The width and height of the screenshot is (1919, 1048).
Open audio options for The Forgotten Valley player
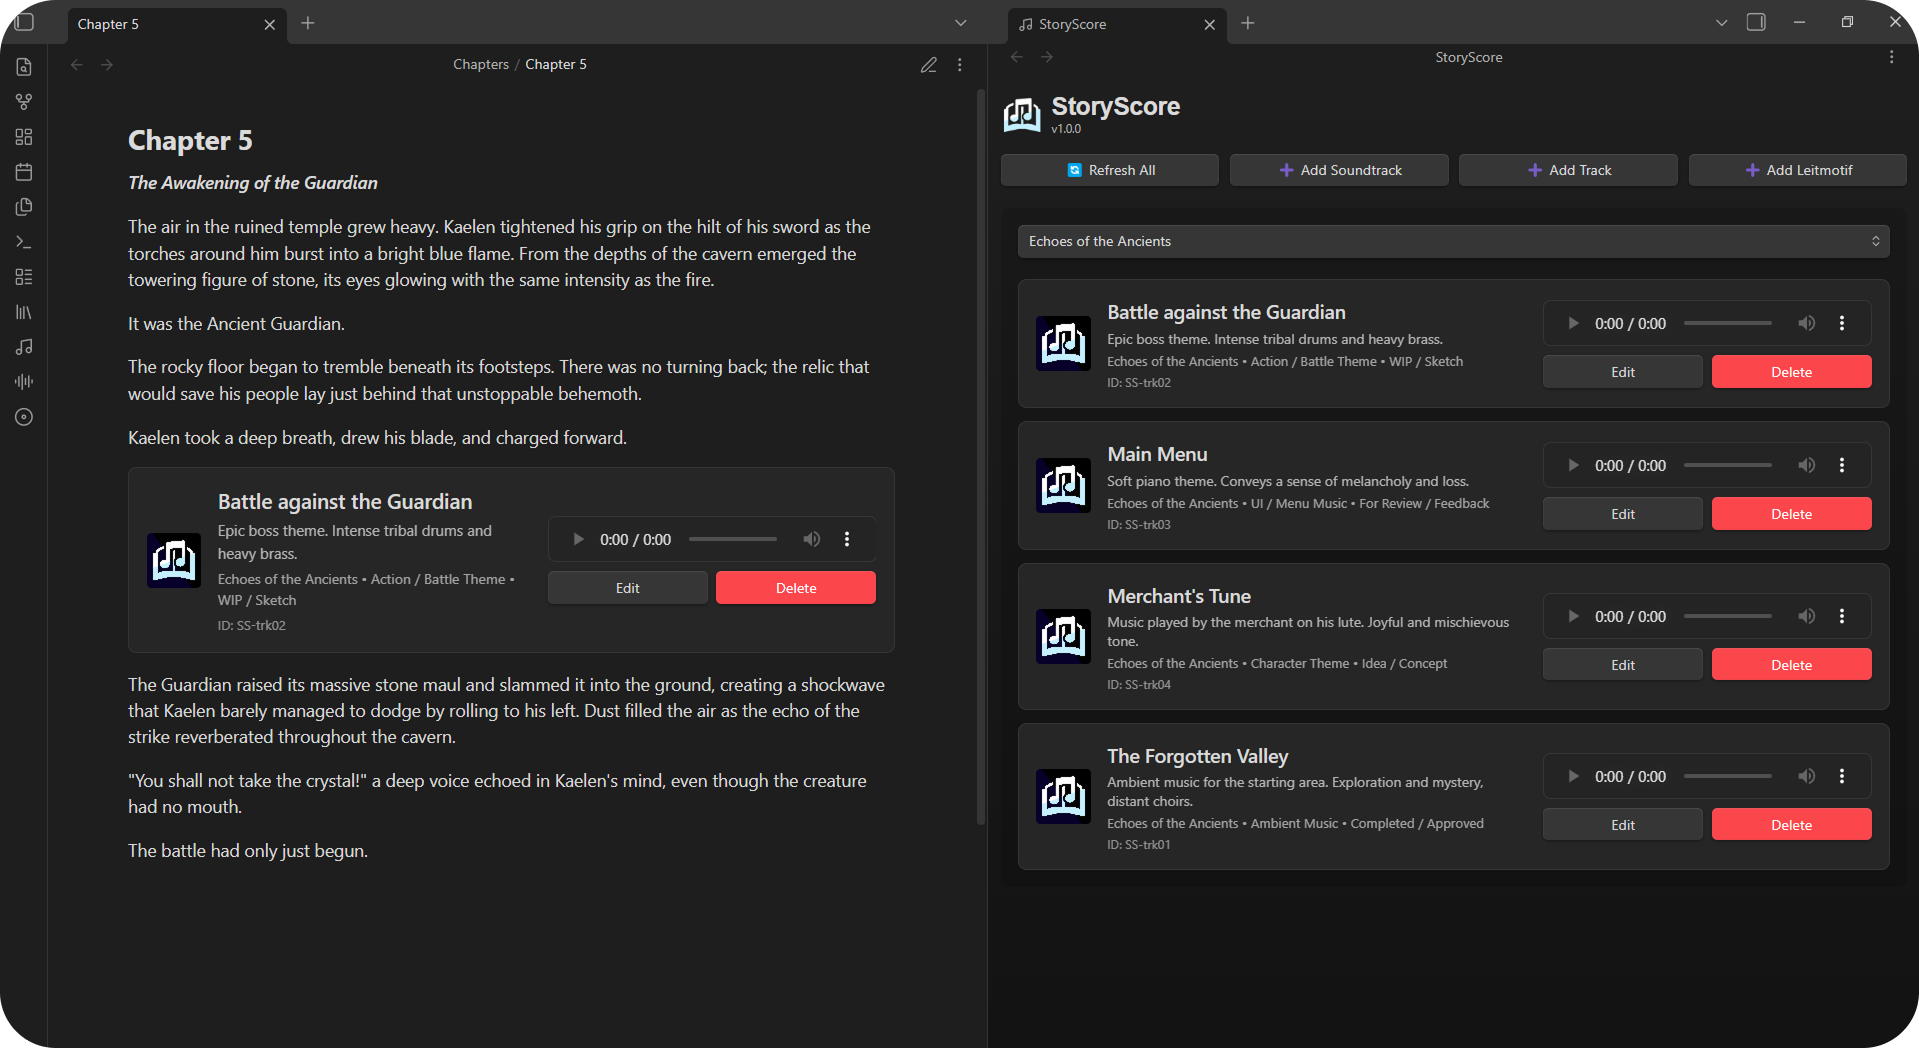point(1842,776)
